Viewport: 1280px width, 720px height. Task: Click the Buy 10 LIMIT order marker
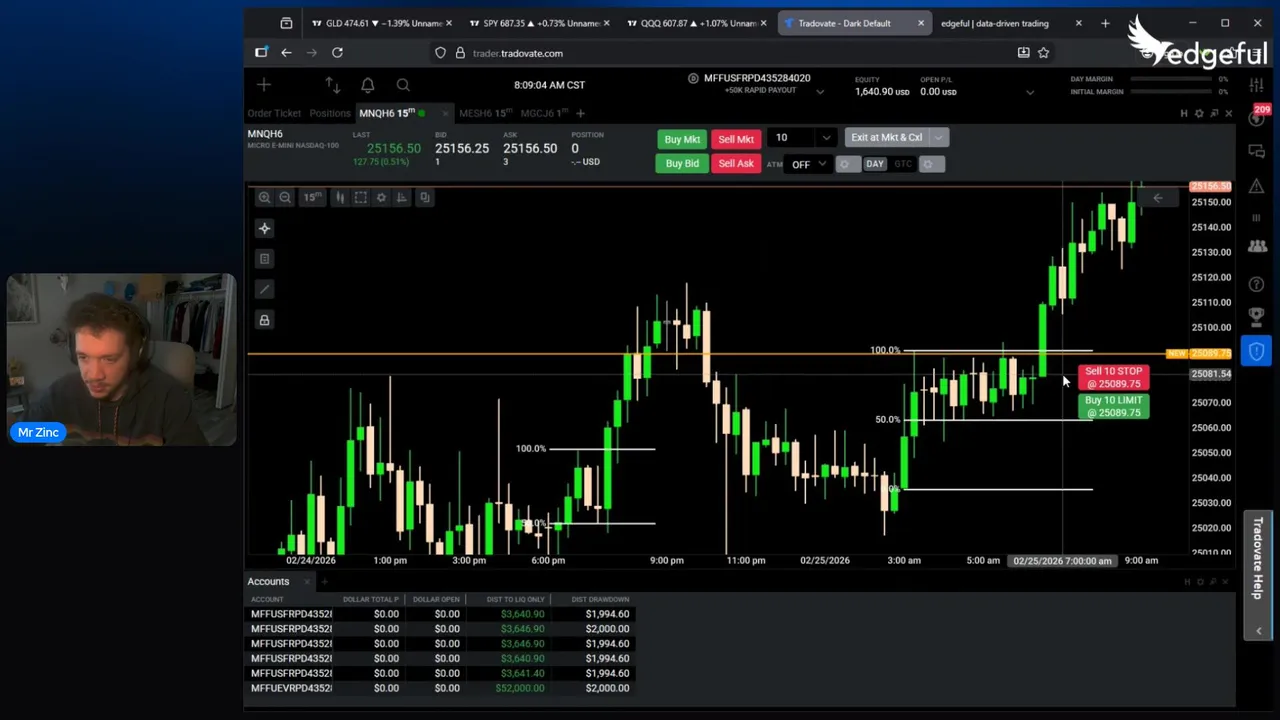click(x=1113, y=406)
